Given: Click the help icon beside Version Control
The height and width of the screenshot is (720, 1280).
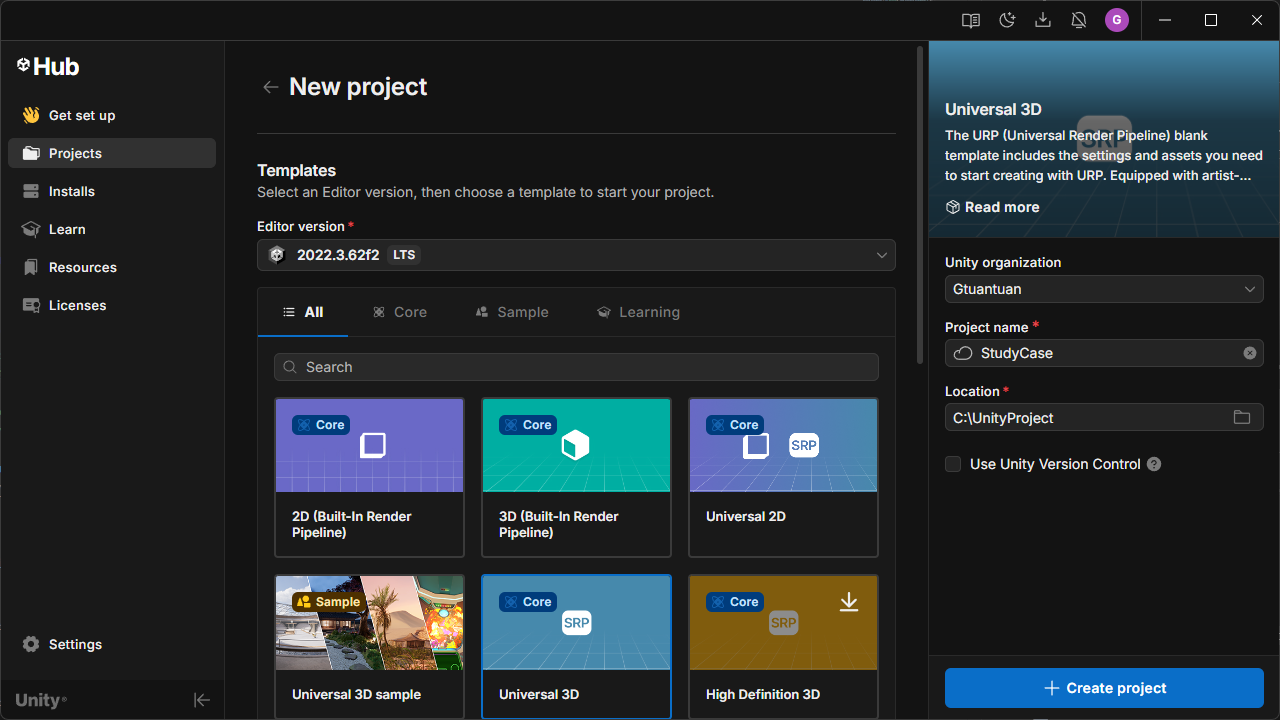Looking at the screenshot, I should click(1154, 464).
